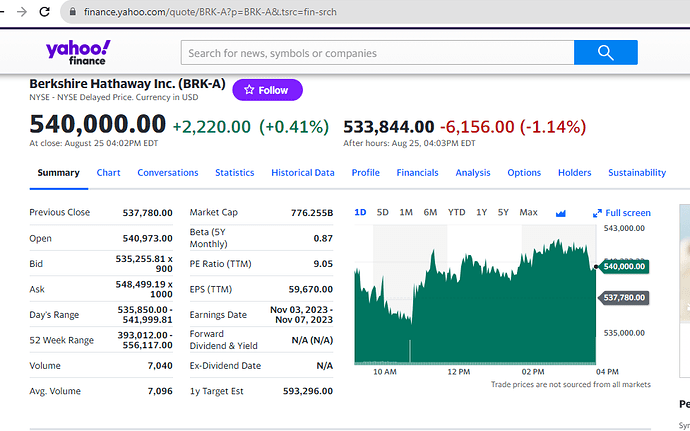Follow Berkshire Hathaway stock
Image resolution: width=690 pixels, height=431 pixels.
(x=267, y=90)
